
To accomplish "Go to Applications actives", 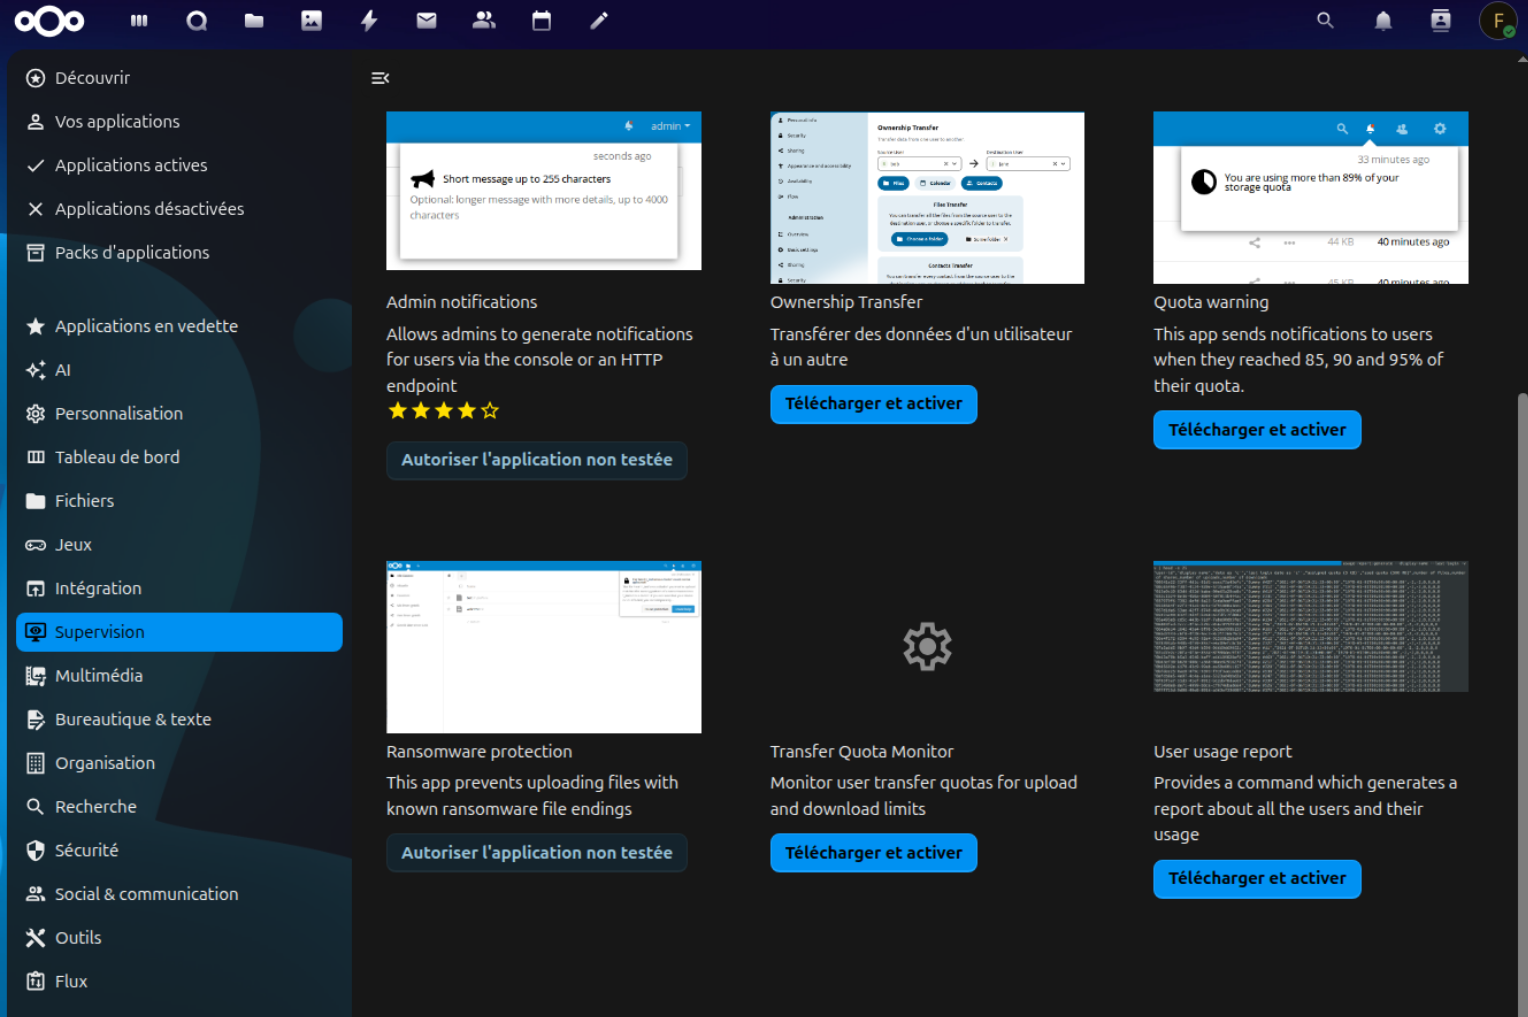I will point(131,165).
